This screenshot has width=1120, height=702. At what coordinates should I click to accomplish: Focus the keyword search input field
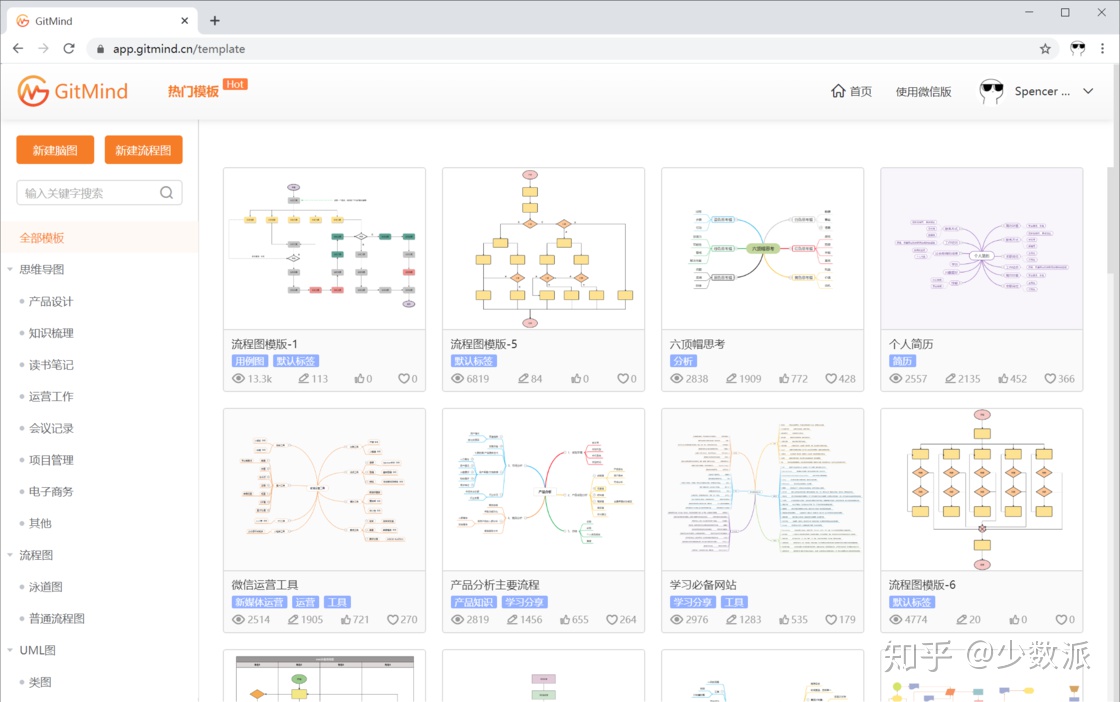(x=99, y=193)
